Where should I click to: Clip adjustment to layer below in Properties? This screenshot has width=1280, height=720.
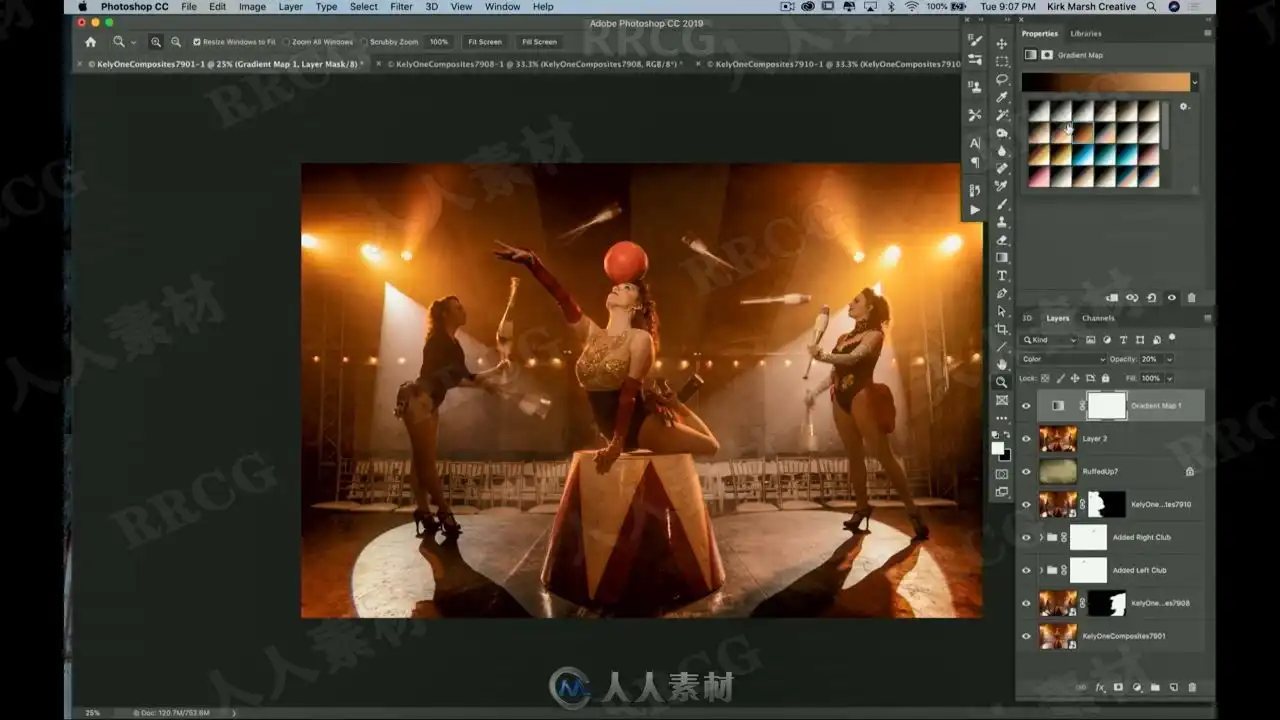click(1112, 298)
